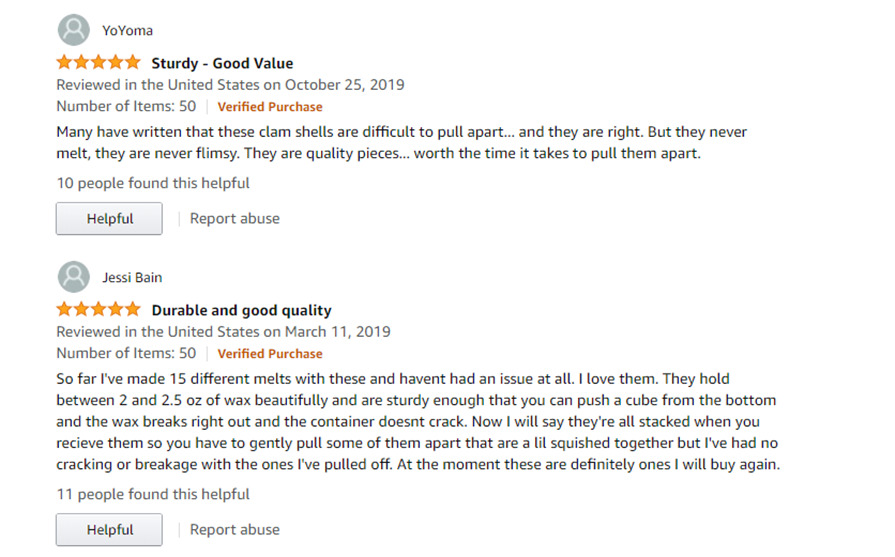Click the five-star rating on YoYoma's review
Screen dimensions: 895x557
click(x=98, y=62)
